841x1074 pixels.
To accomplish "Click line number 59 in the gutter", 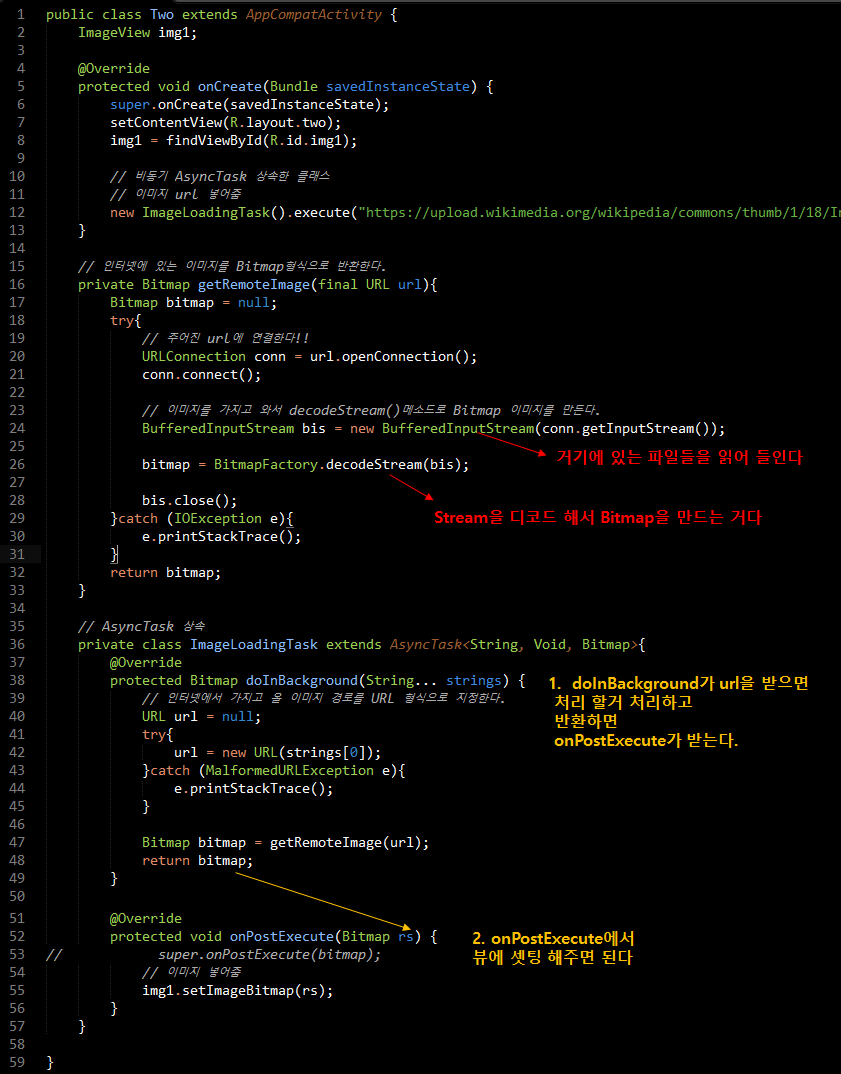I will [17, 1062].
